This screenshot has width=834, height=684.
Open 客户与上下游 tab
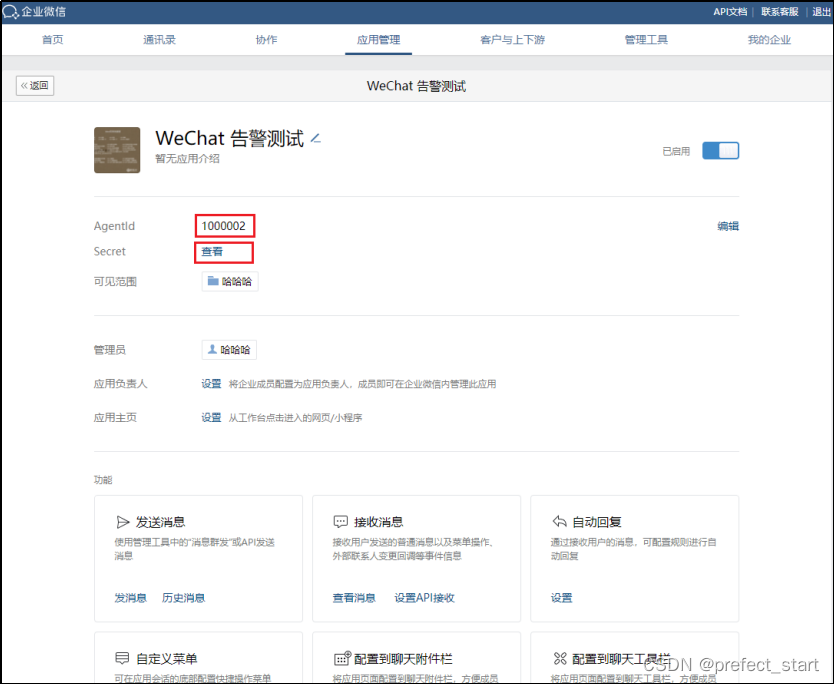[x=512, y=40]
